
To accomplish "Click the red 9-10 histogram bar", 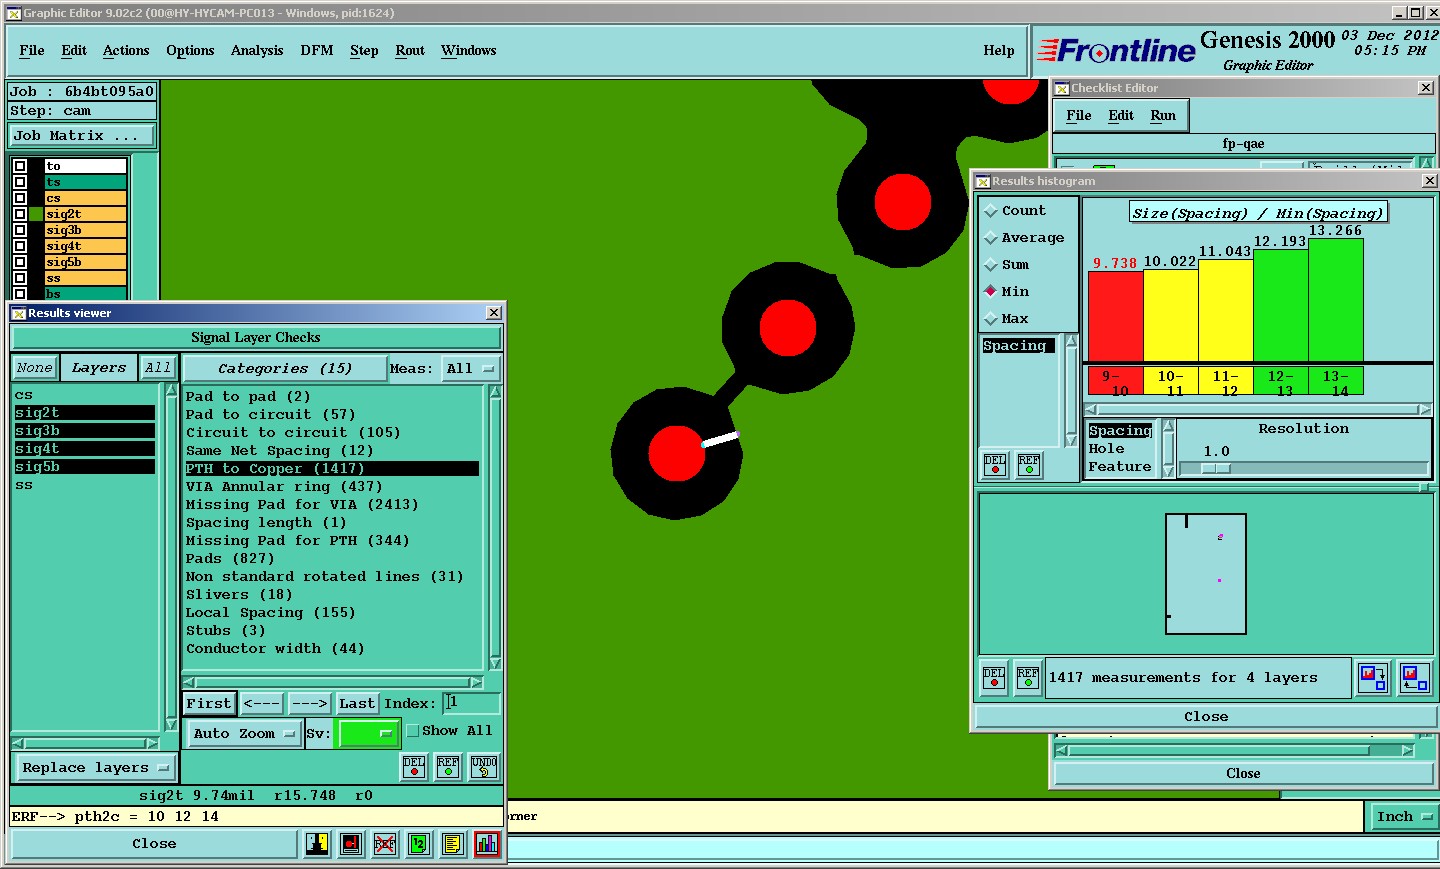I will pyautogui.click(x=1116, y=316).
